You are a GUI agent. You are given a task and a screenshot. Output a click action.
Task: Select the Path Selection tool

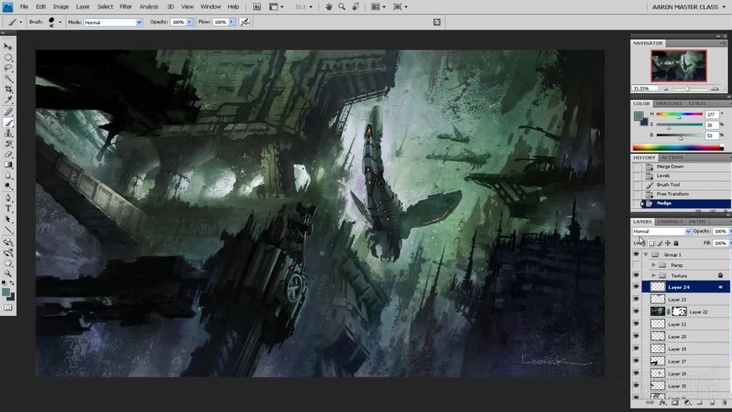[x=8, y=219]
